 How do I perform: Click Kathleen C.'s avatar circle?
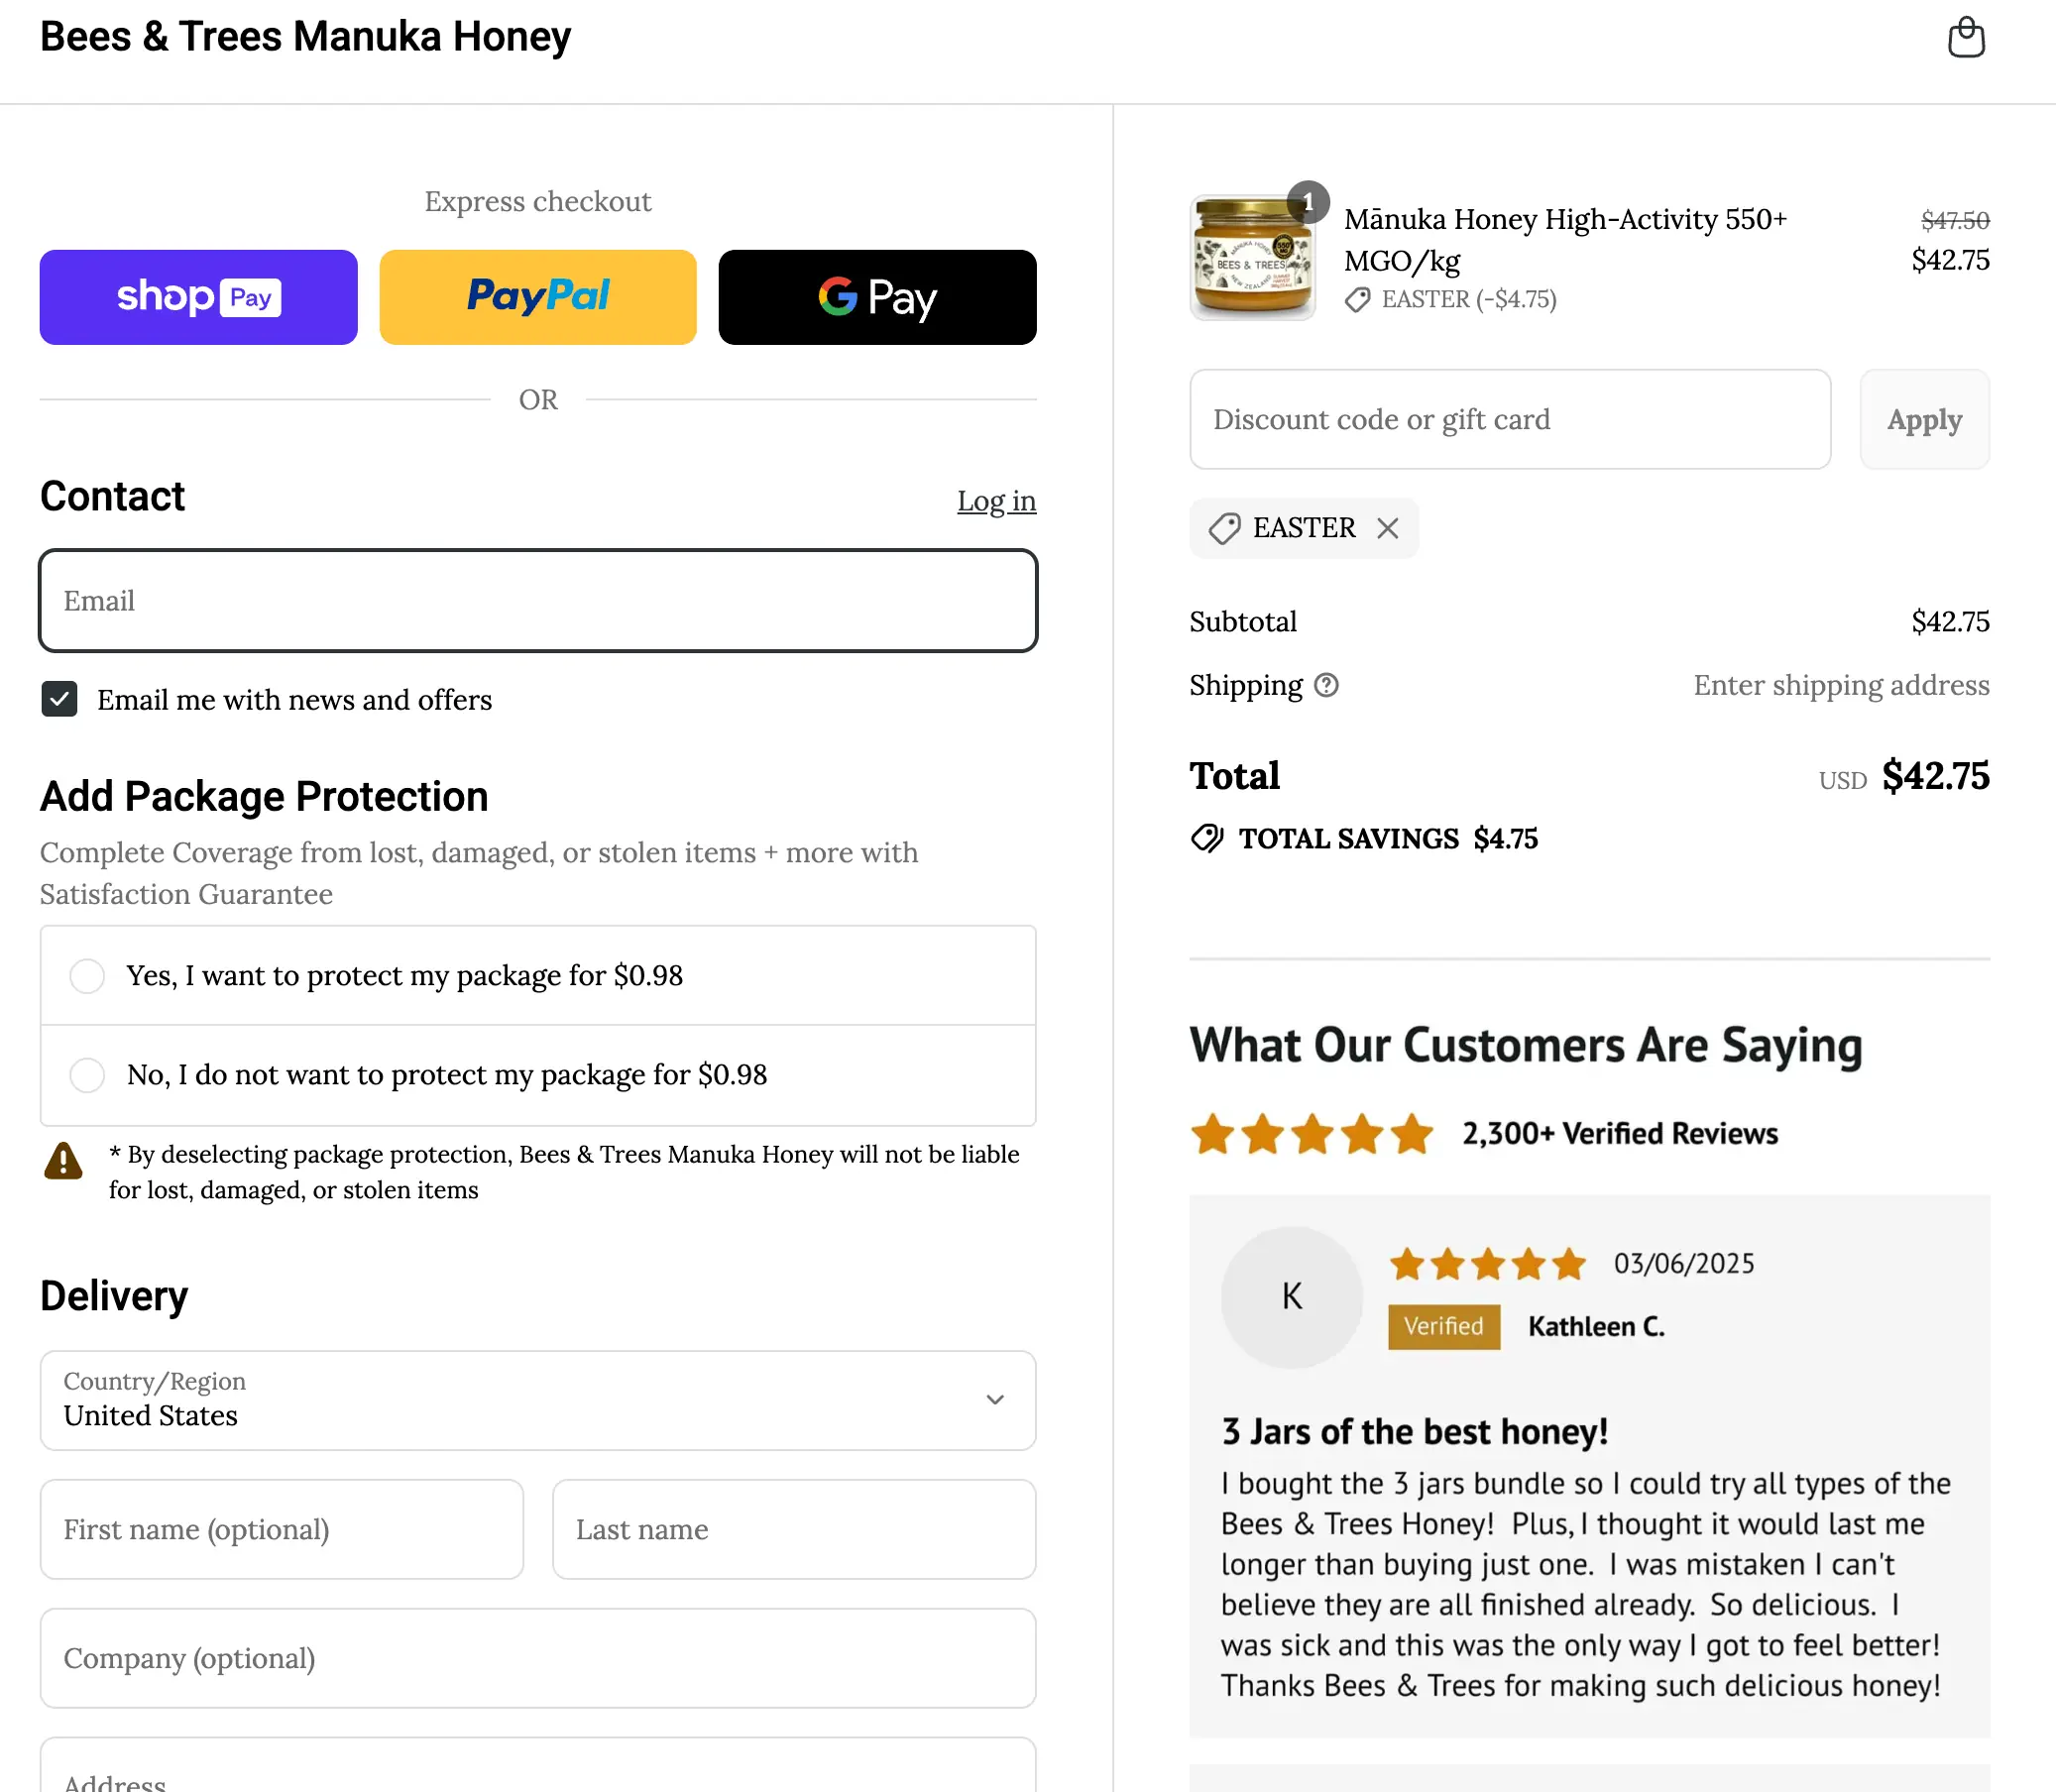[1291, 1297]
